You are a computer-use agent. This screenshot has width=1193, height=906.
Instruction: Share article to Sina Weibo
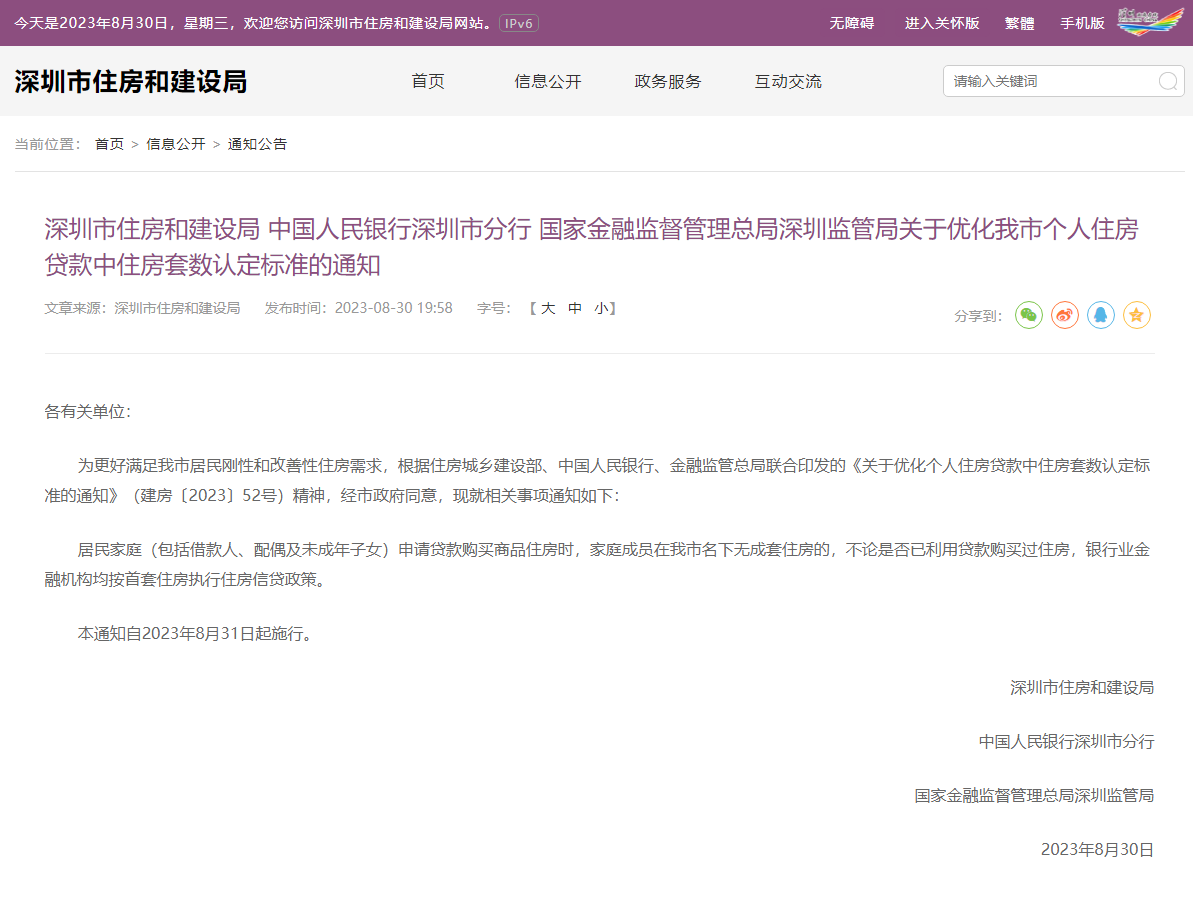(1065, 316)
